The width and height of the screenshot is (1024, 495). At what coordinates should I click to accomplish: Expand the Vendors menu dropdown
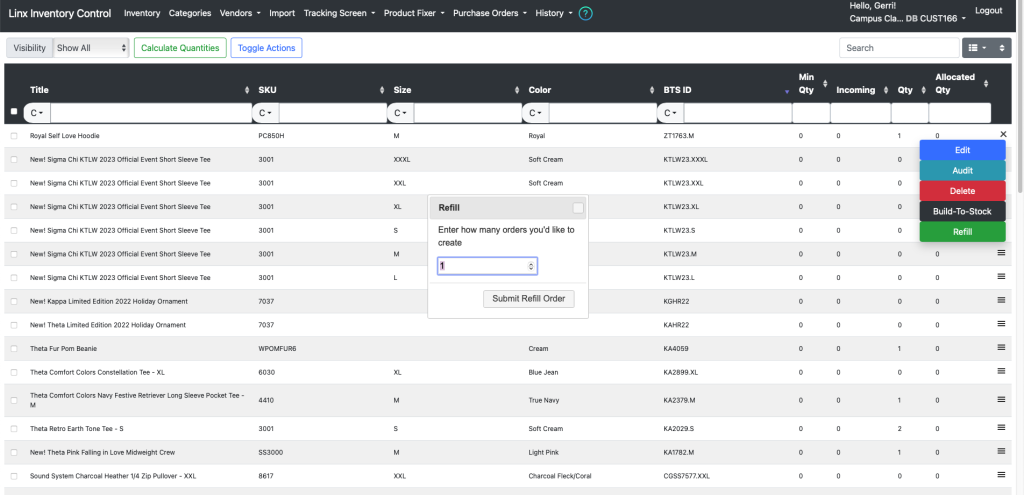pyautogui.click(x=240, y=13)
